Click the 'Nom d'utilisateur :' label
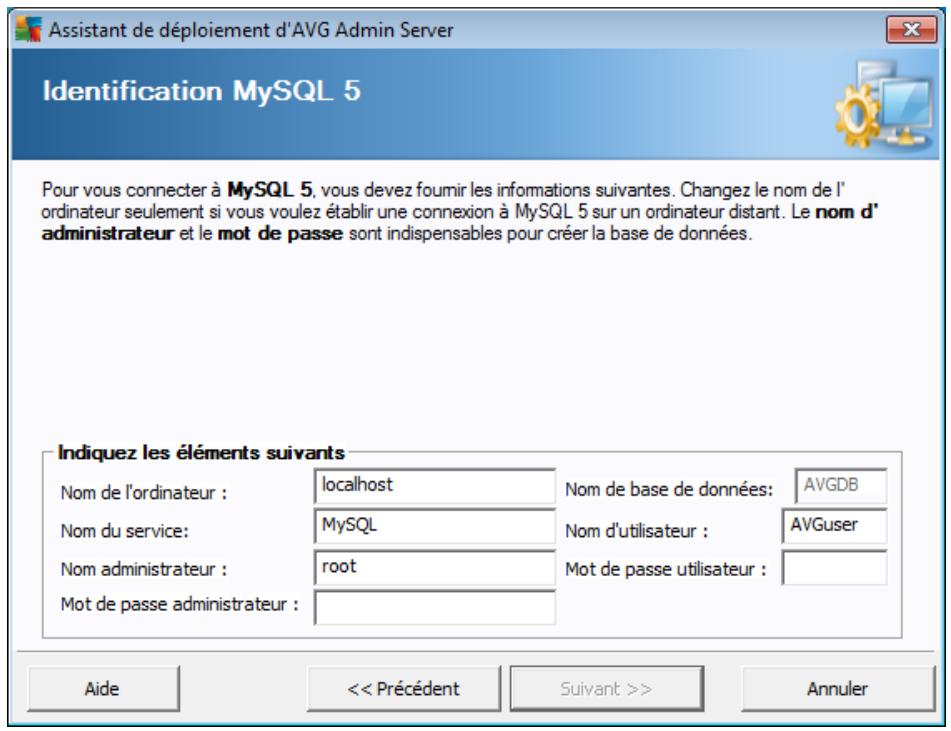Image resolution: width=951 pixels, height=731 pixels. (636, 531)
